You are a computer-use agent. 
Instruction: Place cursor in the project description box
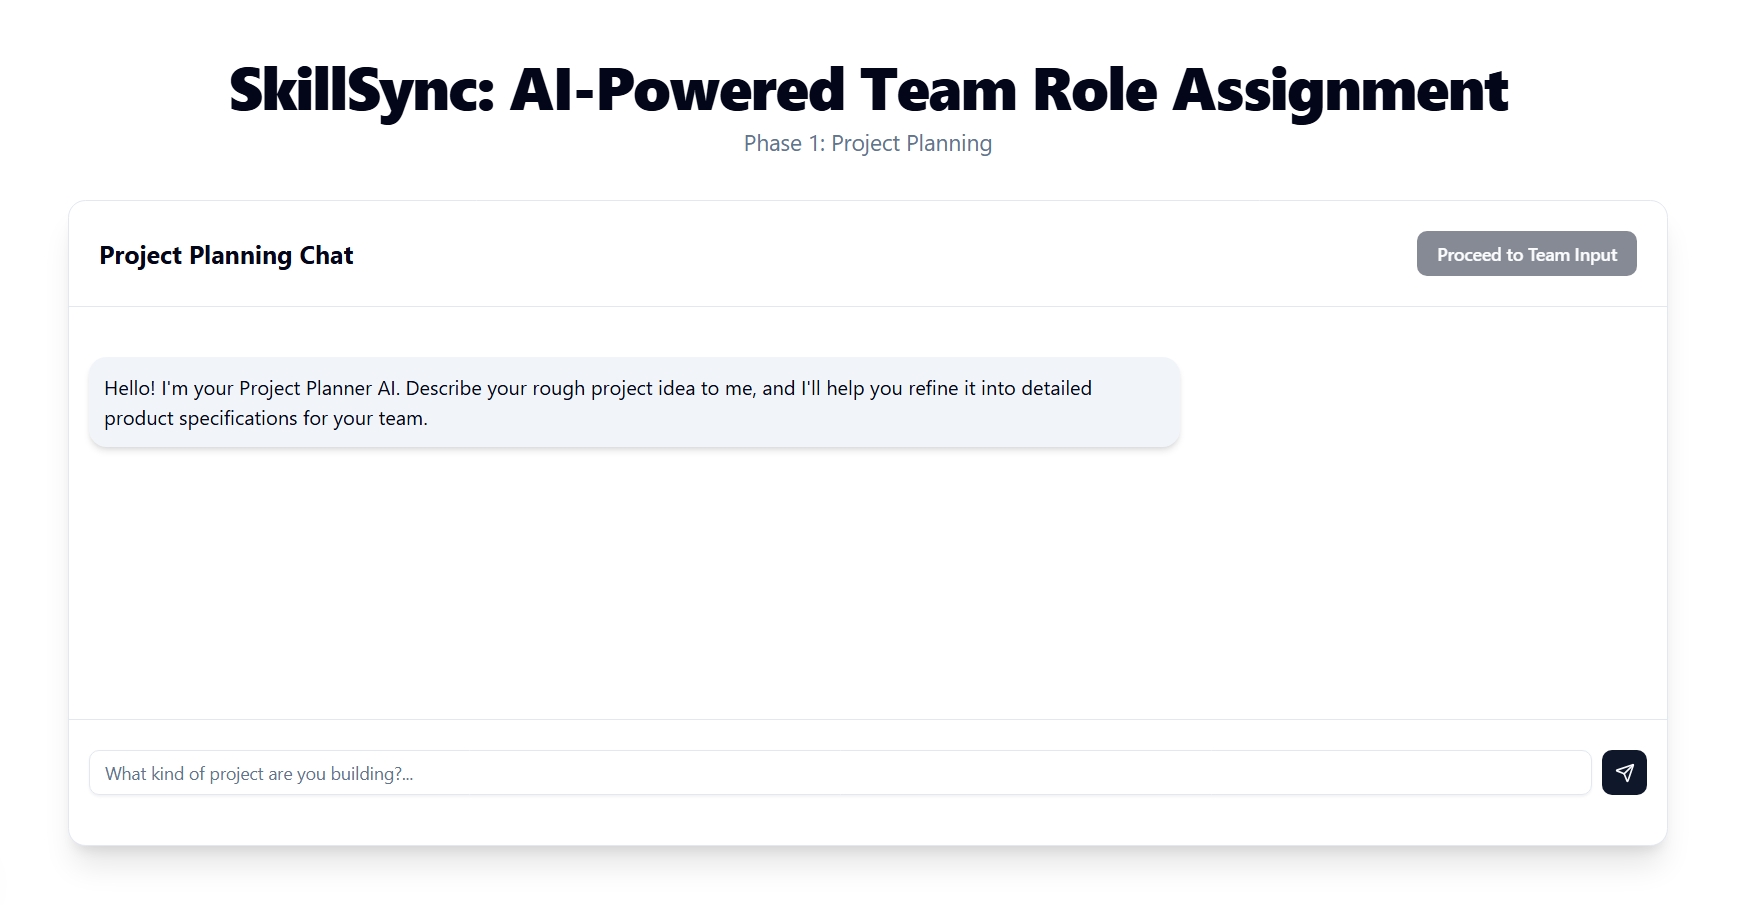click(839, 773)
